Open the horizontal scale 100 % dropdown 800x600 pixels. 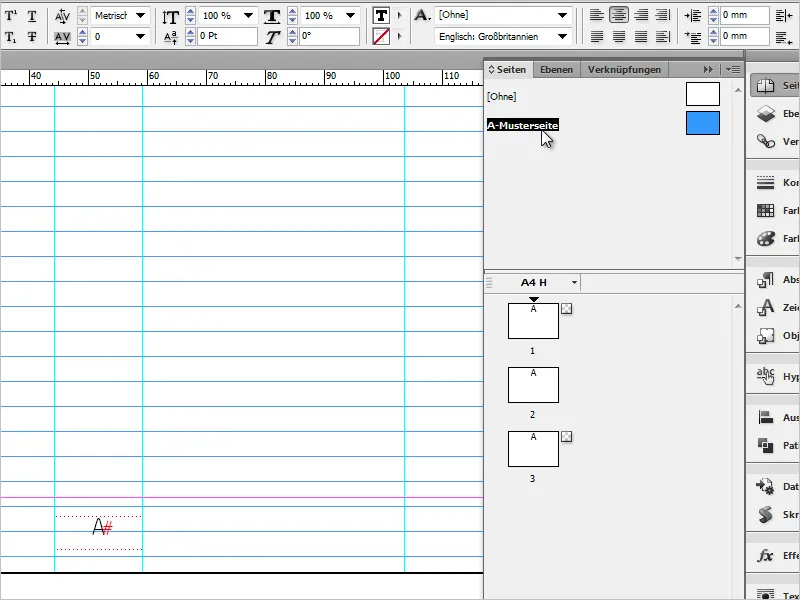coord(350,16)
